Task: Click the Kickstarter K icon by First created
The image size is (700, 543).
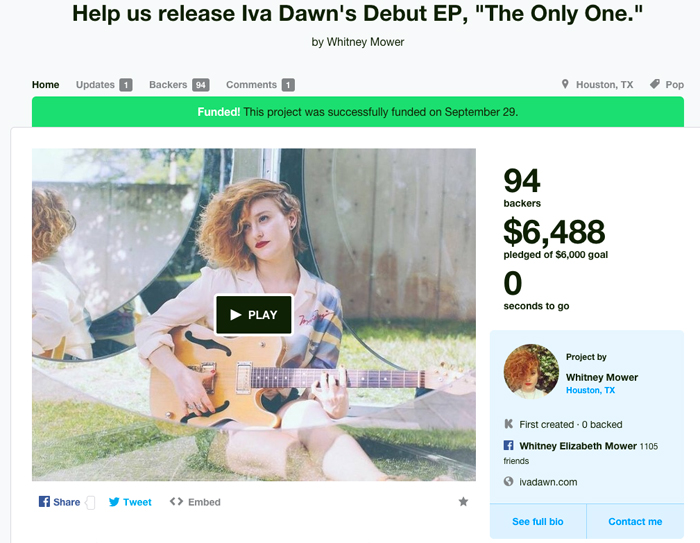Action: [508, 424]
